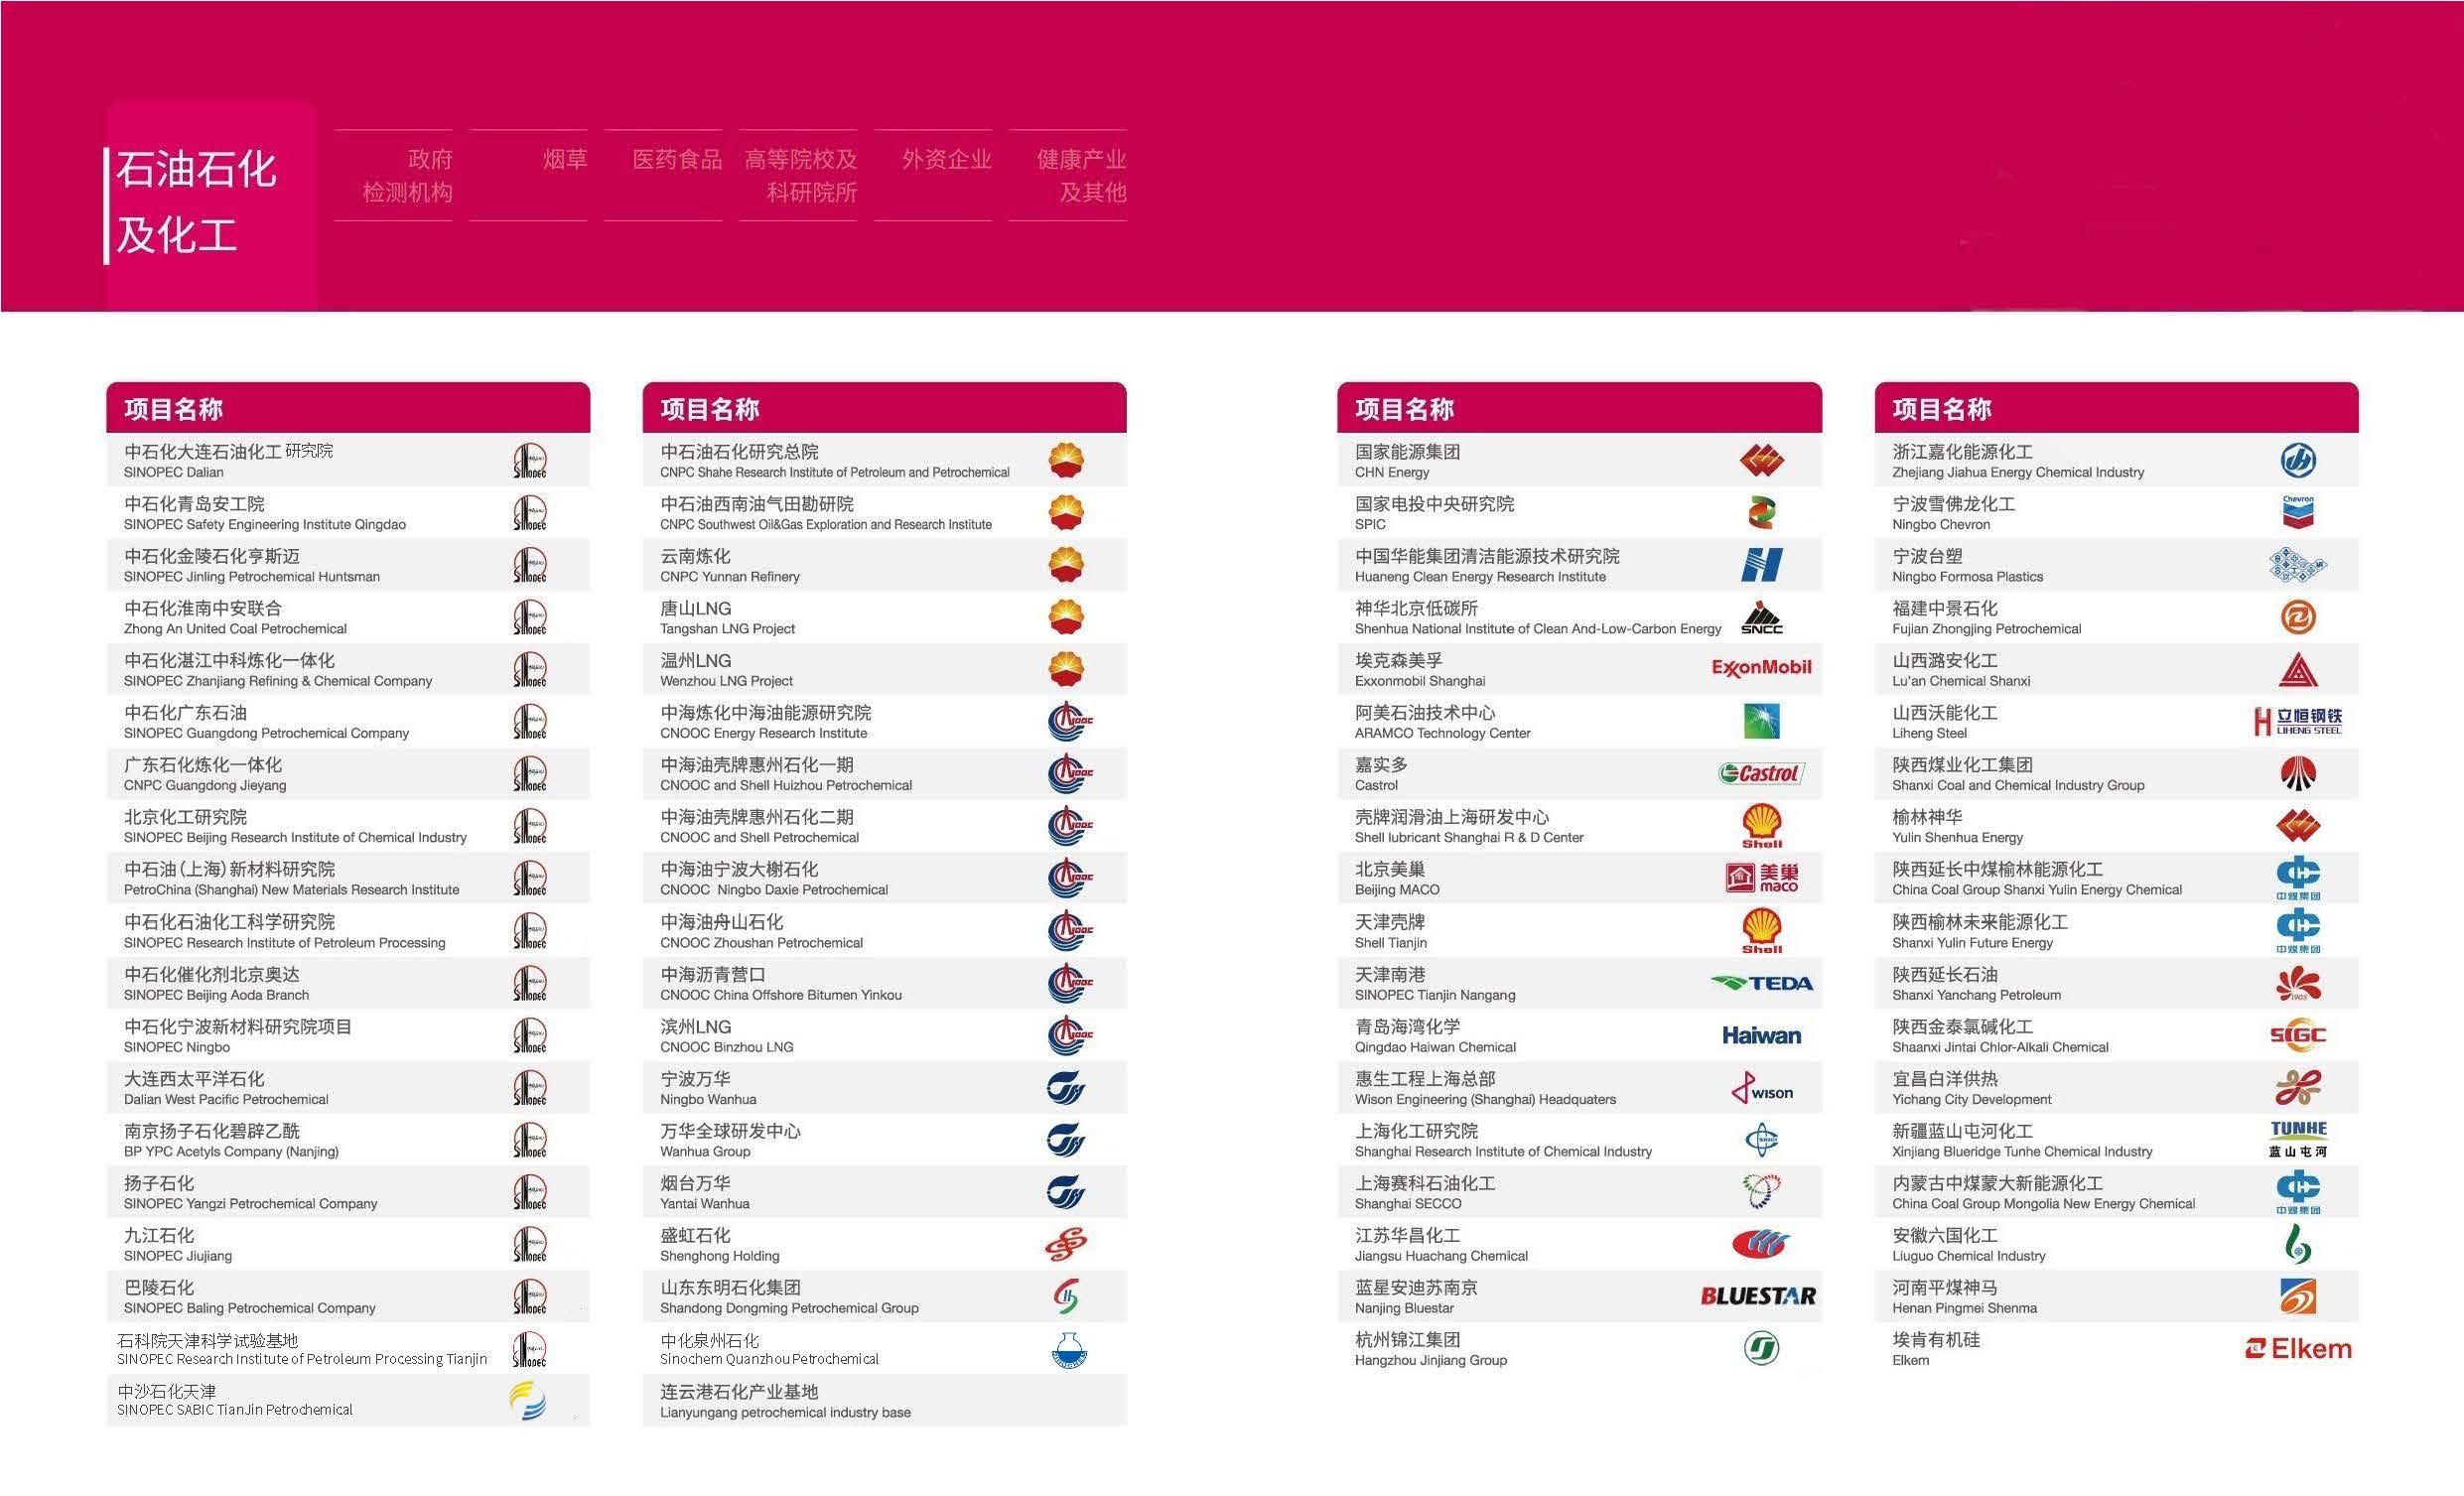Click the text 'China Coal Group Mongolia New Energy Chemical'

click(2043, 1203)
